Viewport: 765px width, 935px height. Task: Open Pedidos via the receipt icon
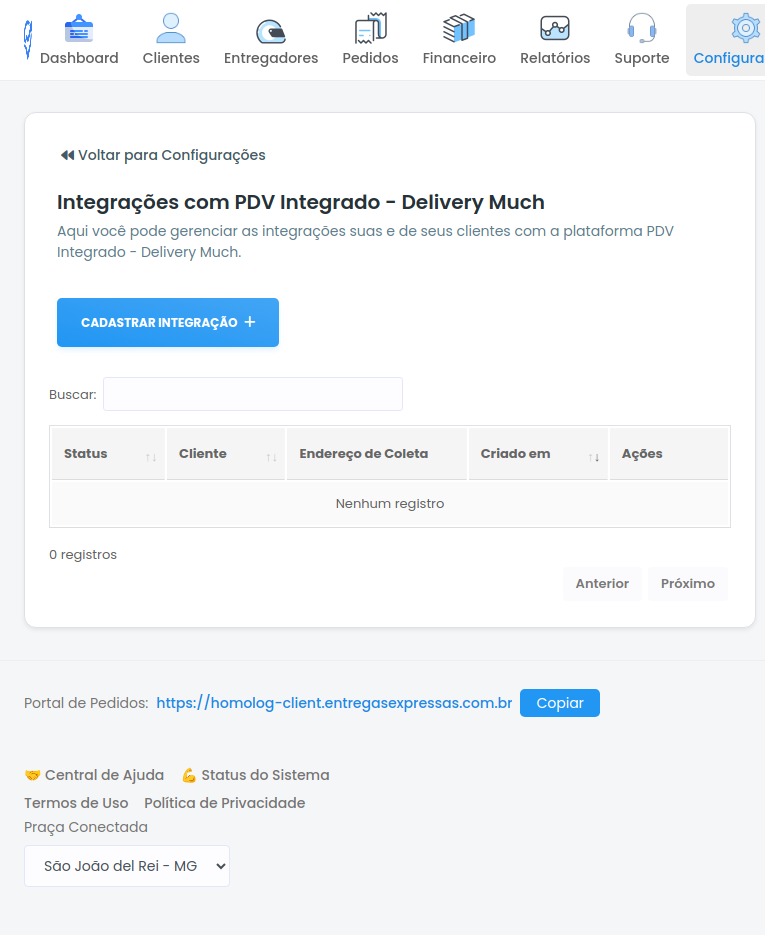(x=370, y=27)
